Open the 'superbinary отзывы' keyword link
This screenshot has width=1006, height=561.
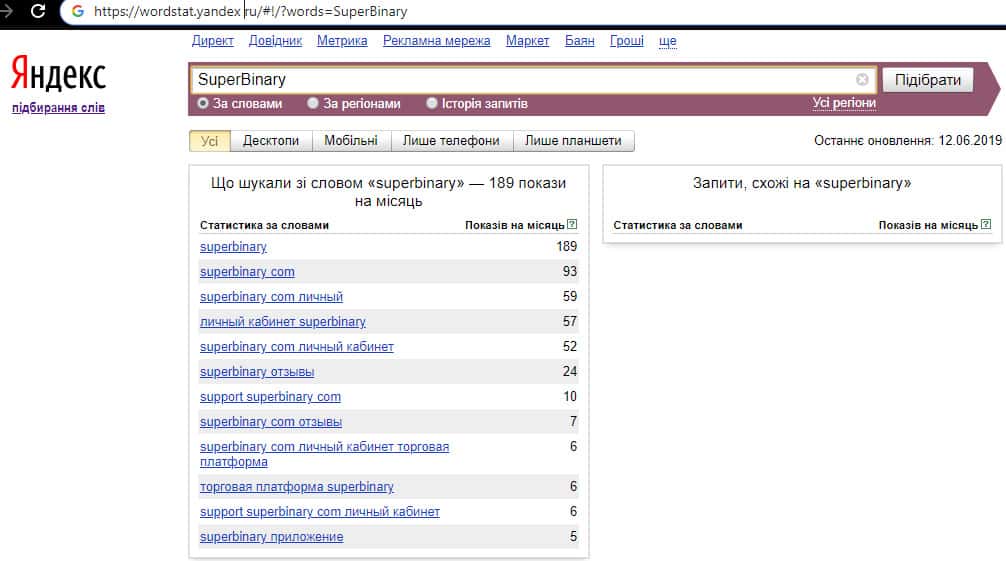(x=257, y=372)
